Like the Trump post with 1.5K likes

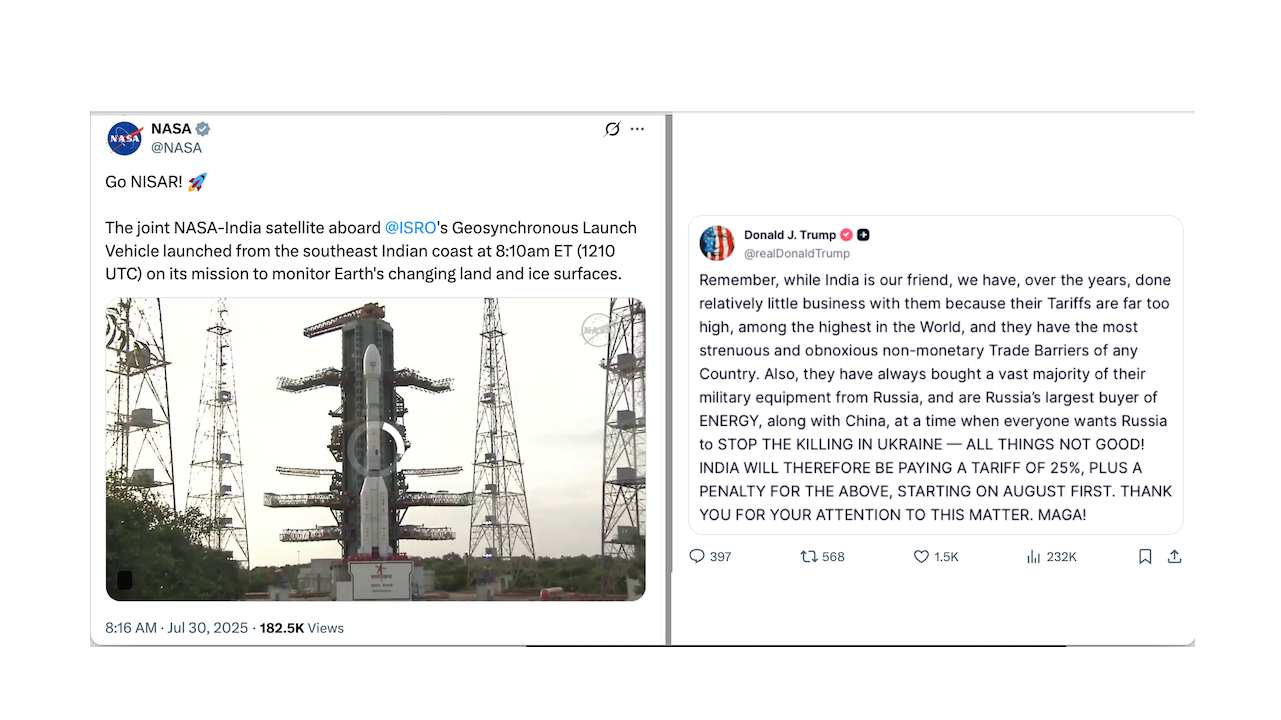click(936, 557)
